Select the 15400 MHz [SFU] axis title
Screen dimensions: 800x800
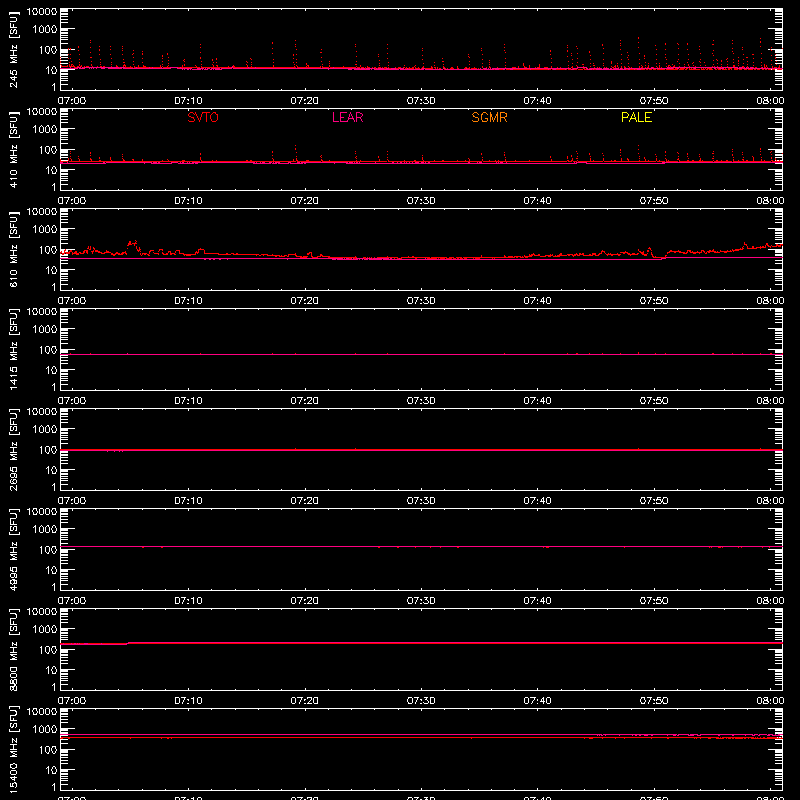(13, 749)
